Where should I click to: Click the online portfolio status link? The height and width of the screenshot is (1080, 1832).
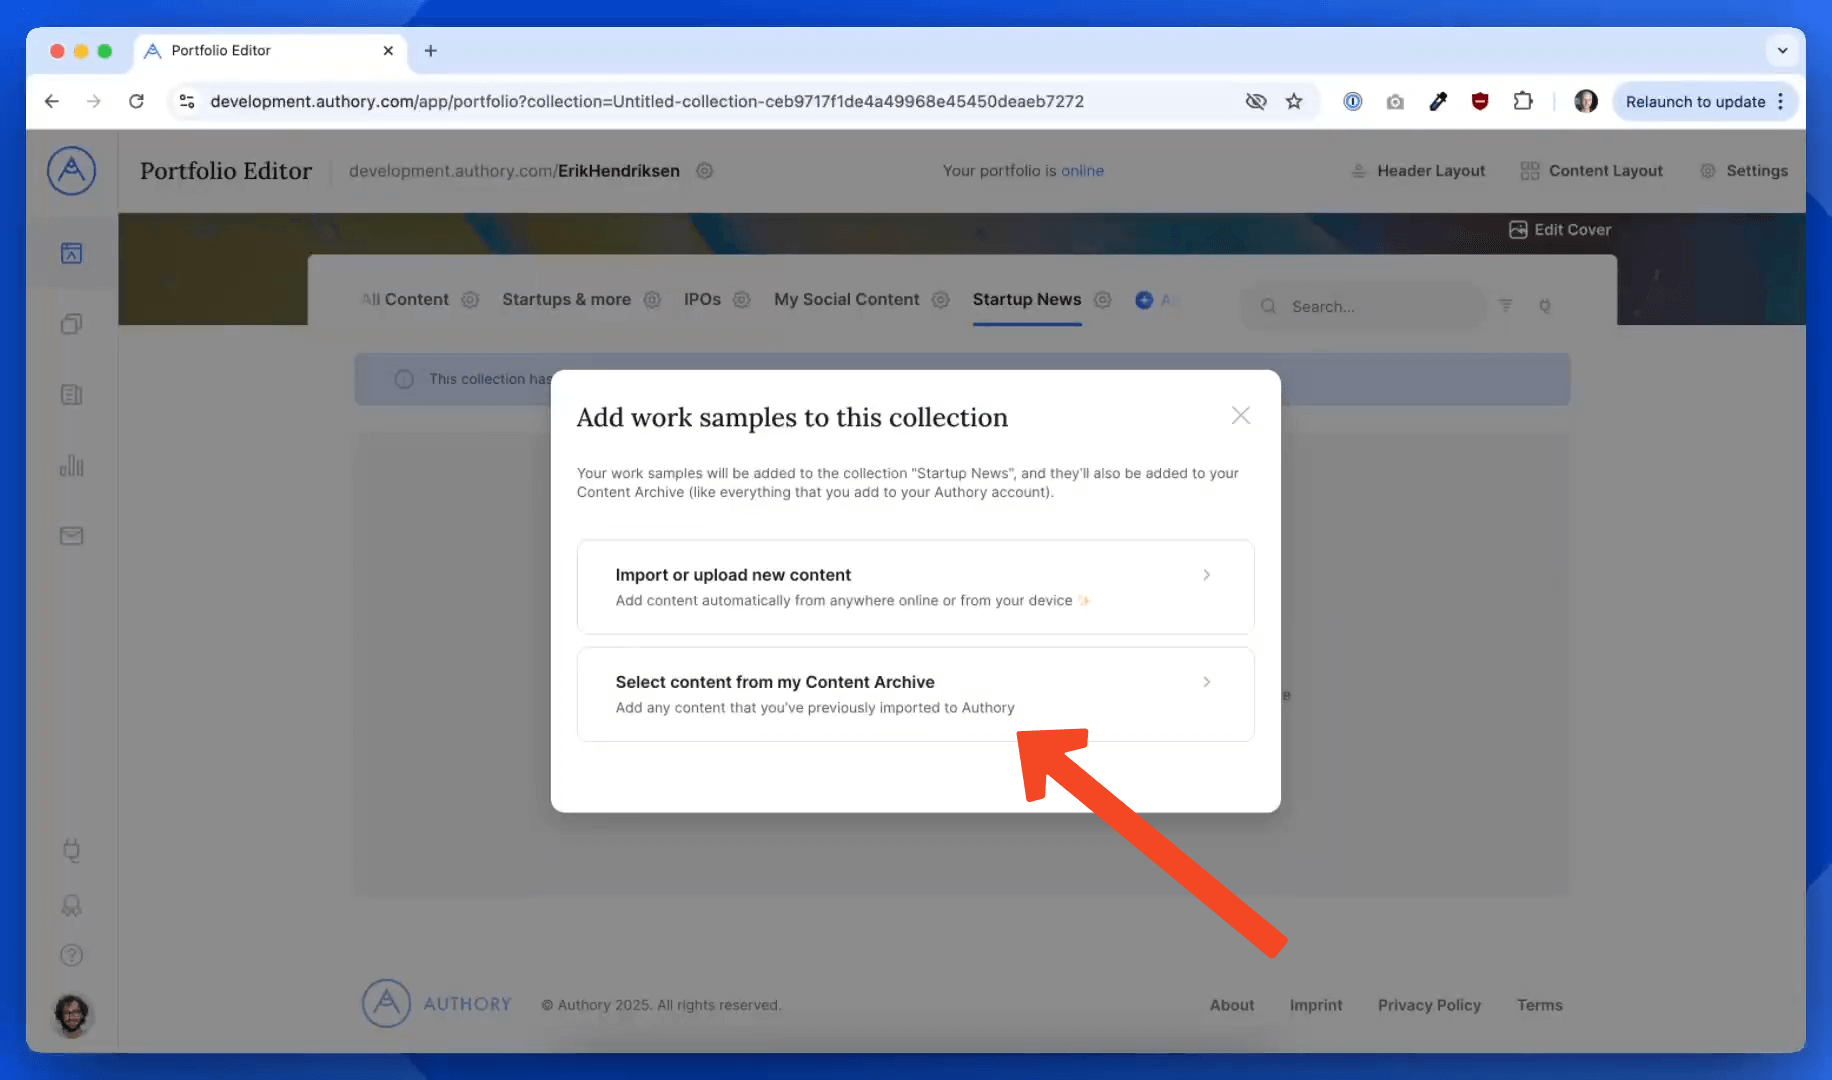(1082, 171)
